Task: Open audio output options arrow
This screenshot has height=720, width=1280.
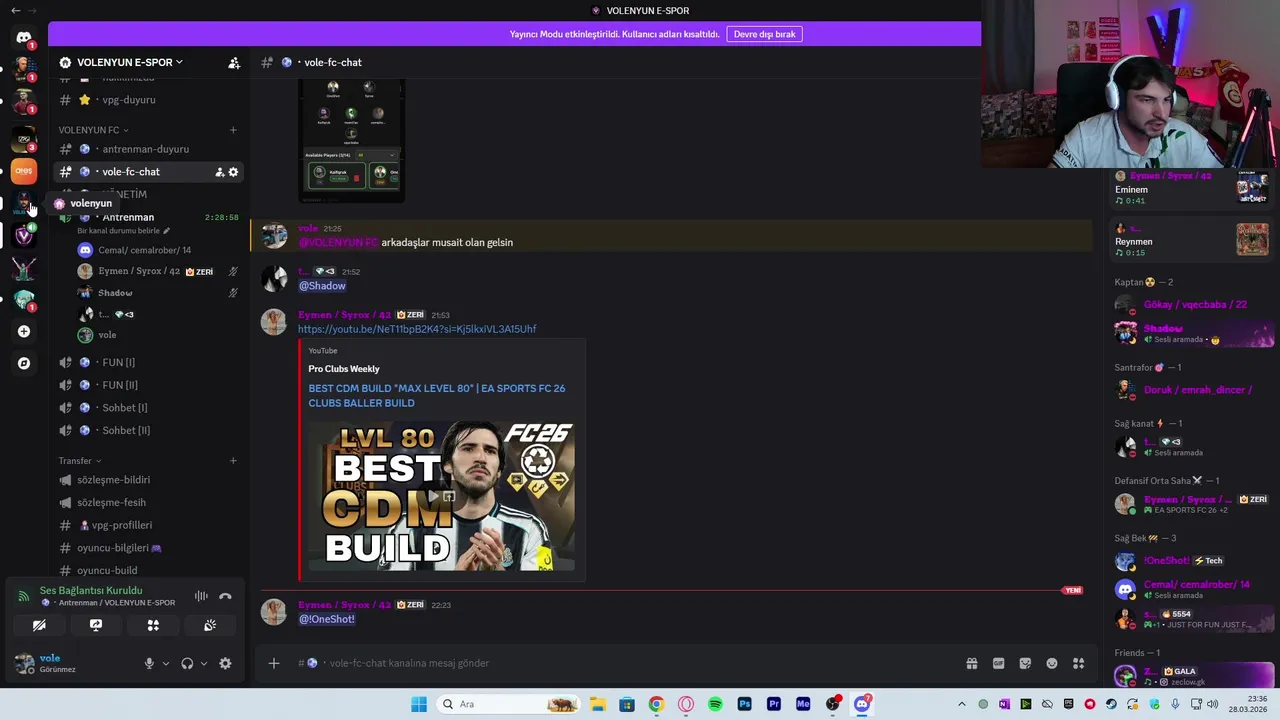Action: click(204, 663)
